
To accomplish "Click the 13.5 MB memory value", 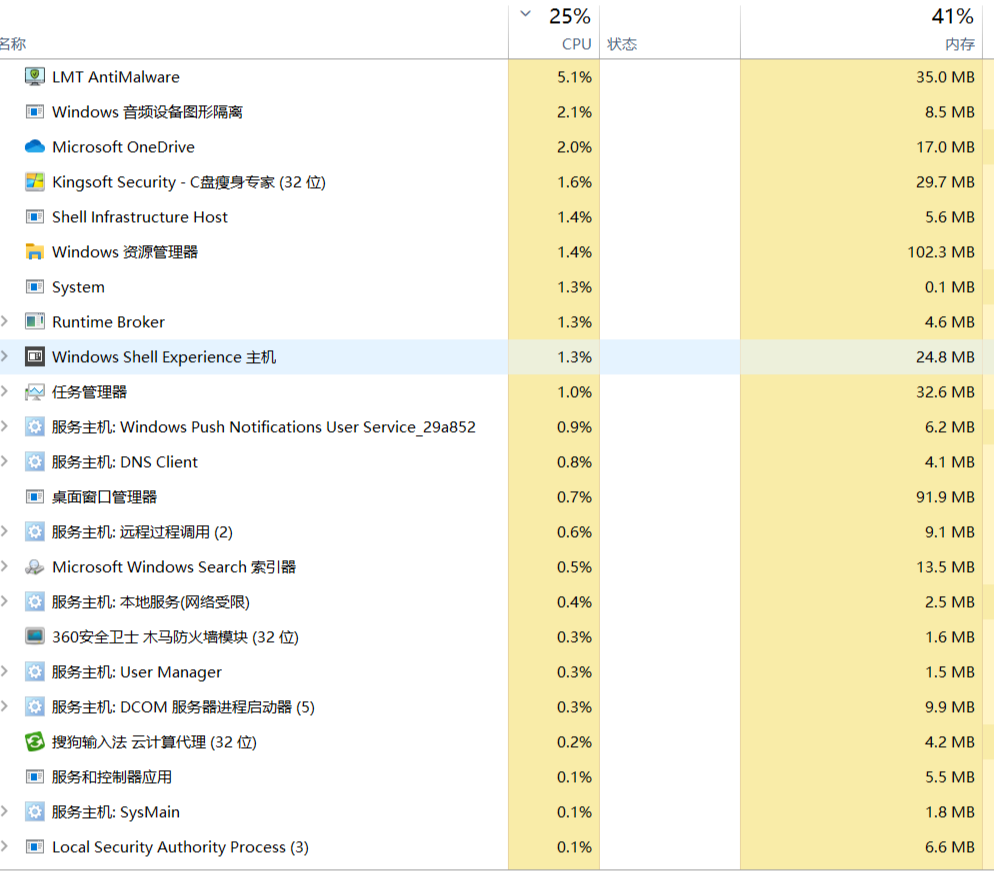I will (x=945, y=567).
